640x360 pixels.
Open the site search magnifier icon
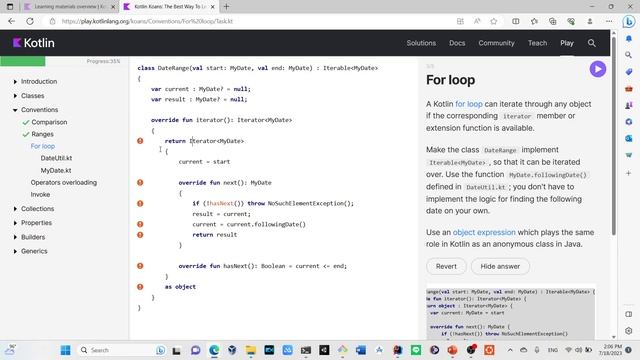tap(591, 43)
